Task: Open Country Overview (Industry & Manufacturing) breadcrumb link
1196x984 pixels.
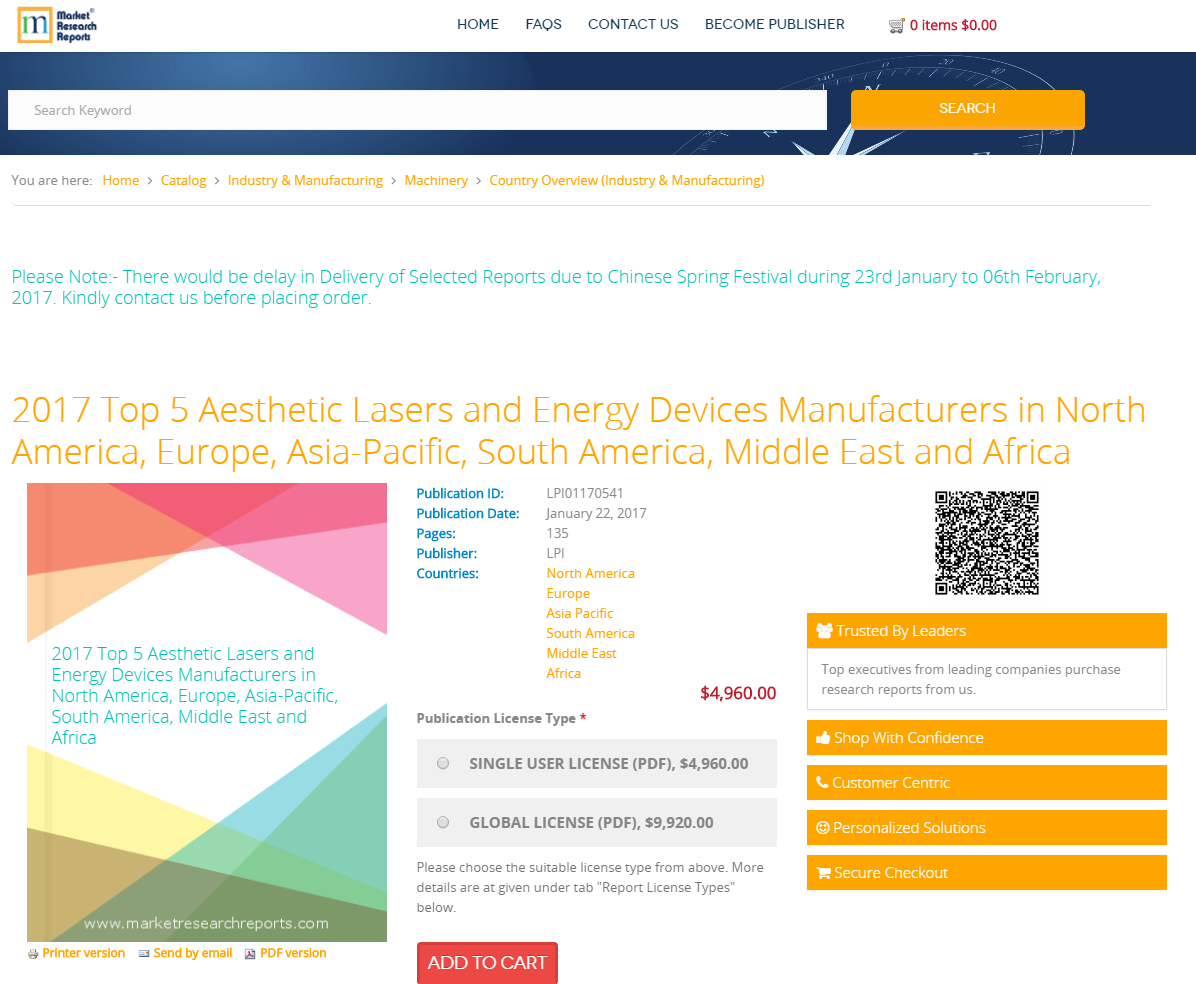Action: tap(627, 181)
